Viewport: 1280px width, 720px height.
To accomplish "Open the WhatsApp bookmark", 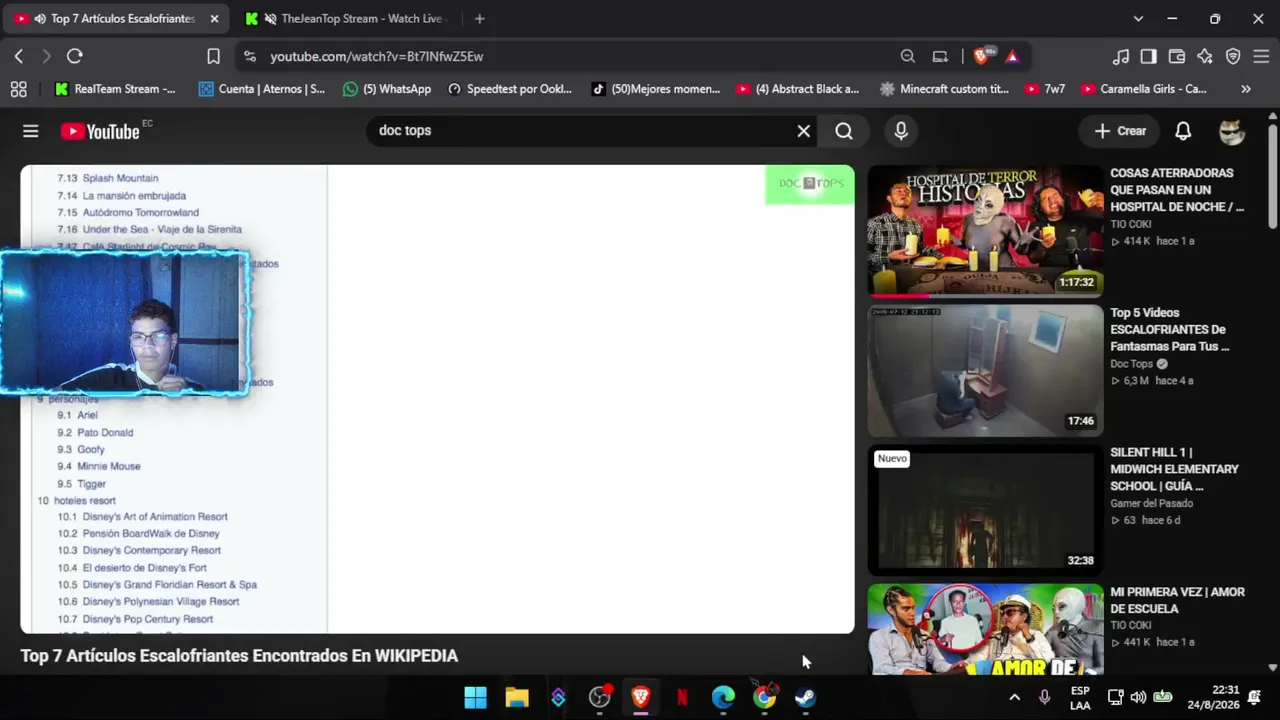I will click(x=387, y=89).
